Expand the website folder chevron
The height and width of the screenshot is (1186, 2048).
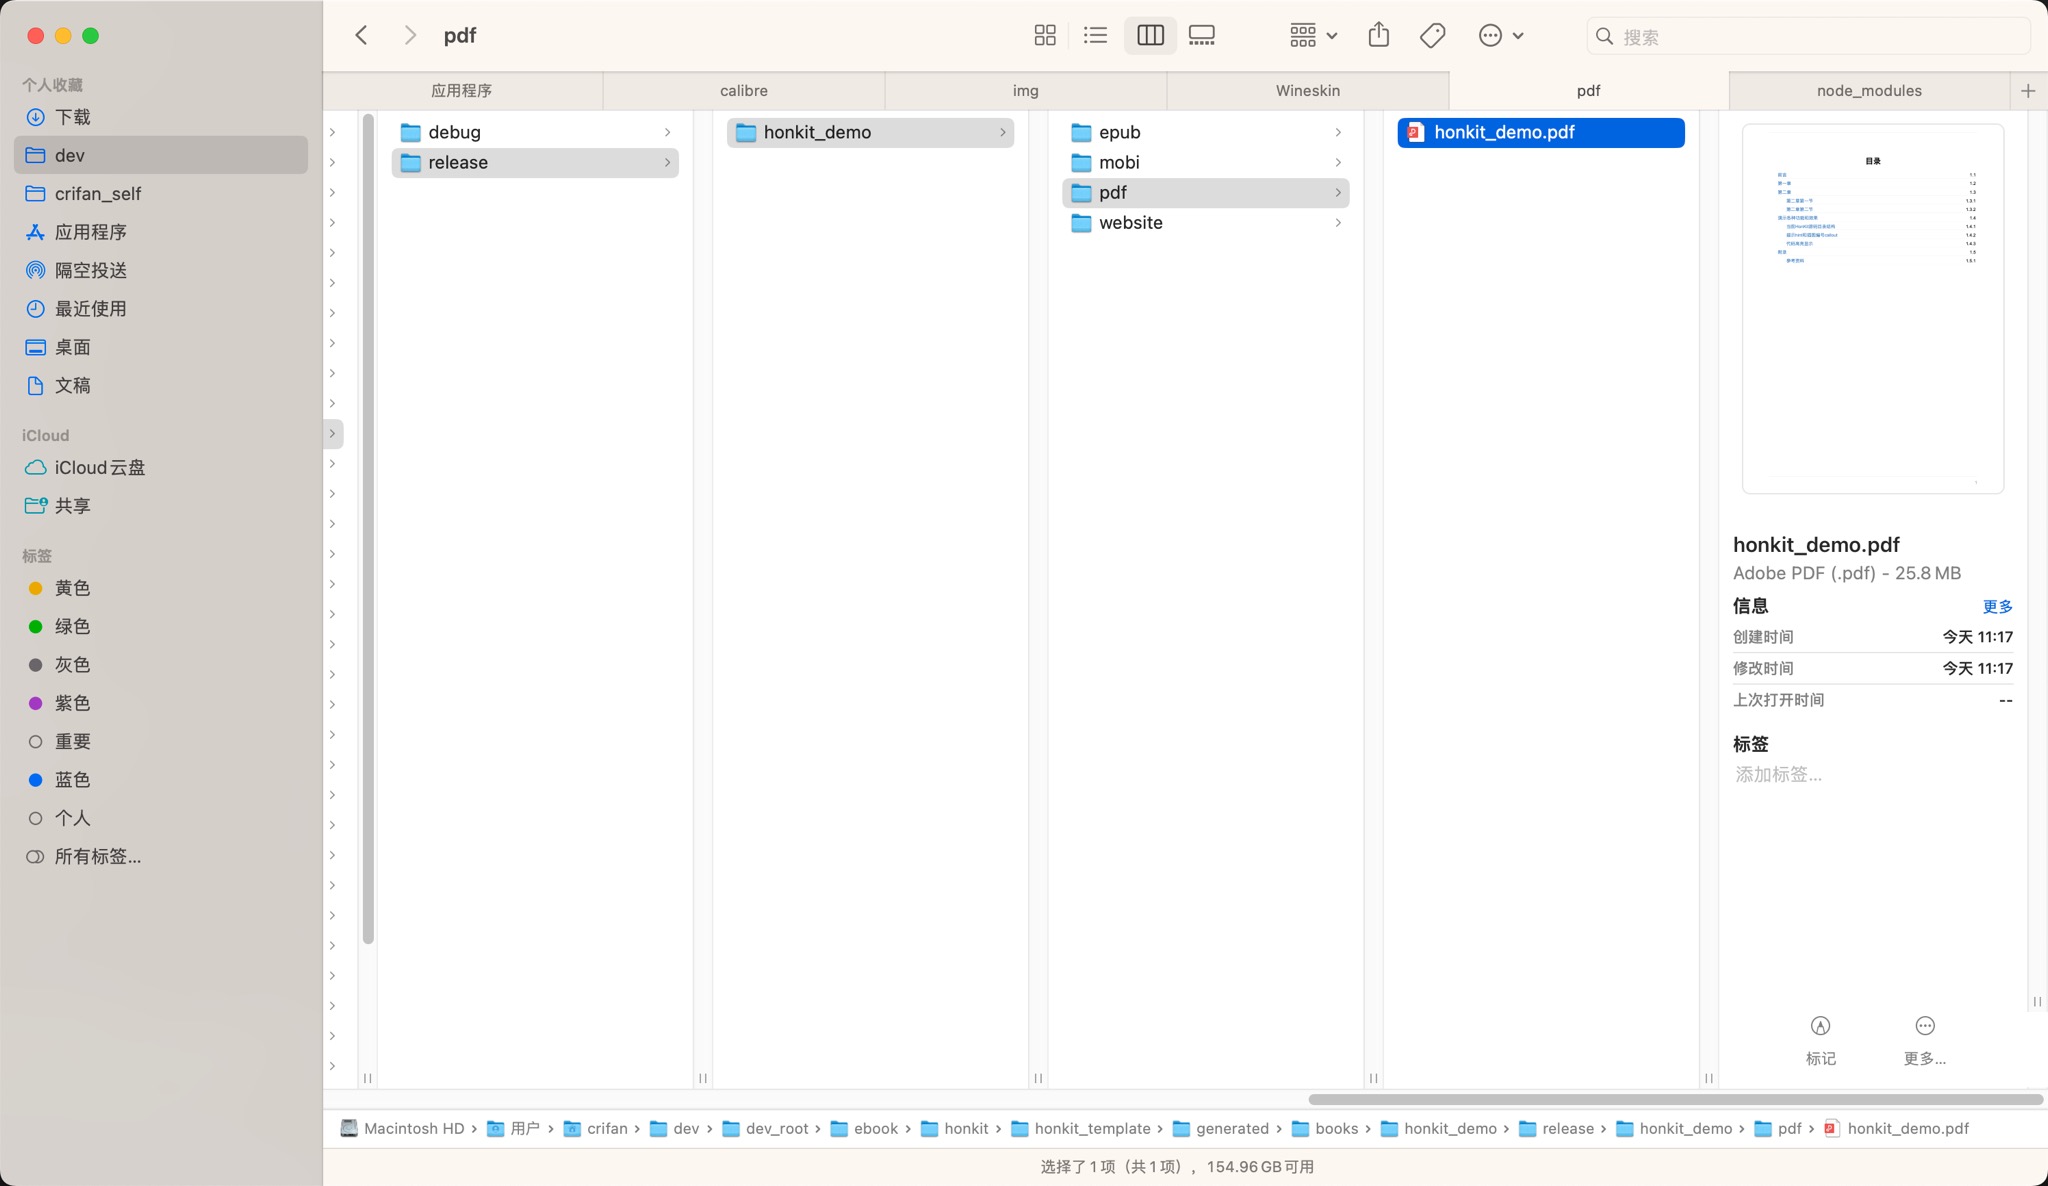pyautogui.click(x=1338, y=223)
